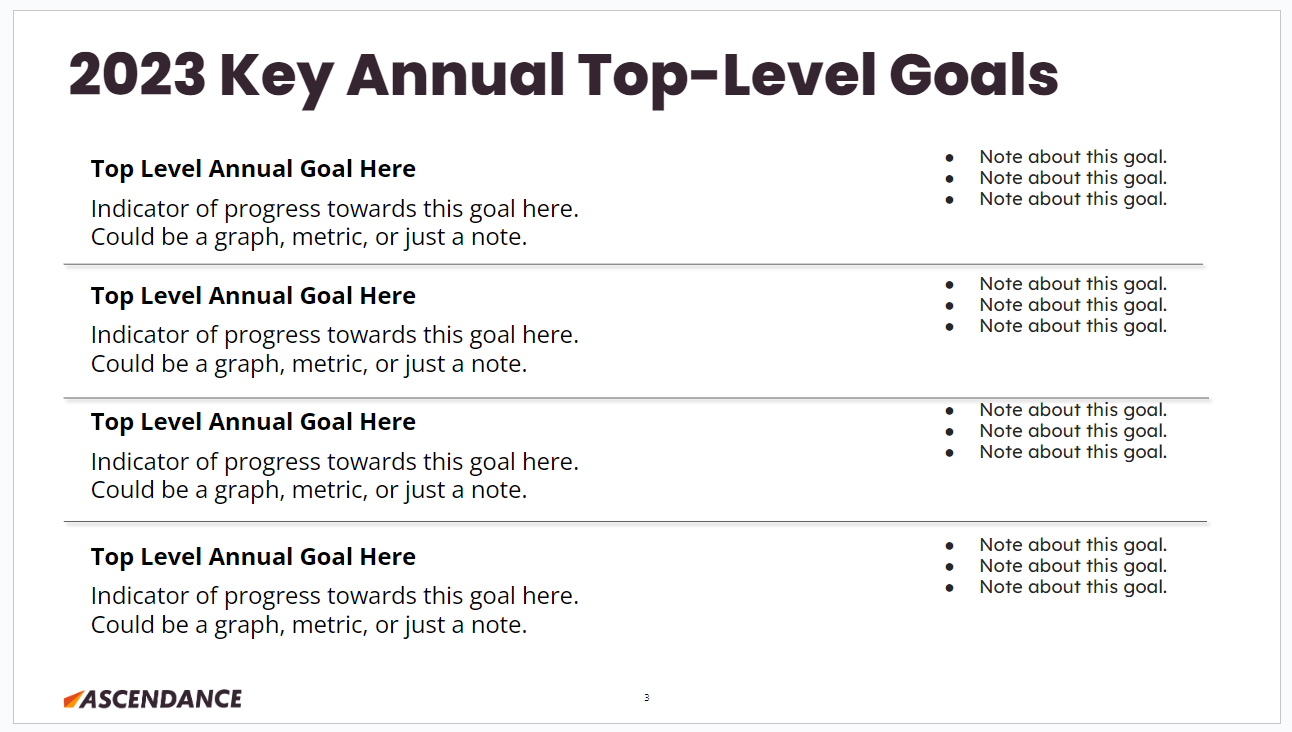Click the first note bullet of the first goal
This screenshot has height=732, width=1292.
pyautogui.click(x=1072, y=157)
